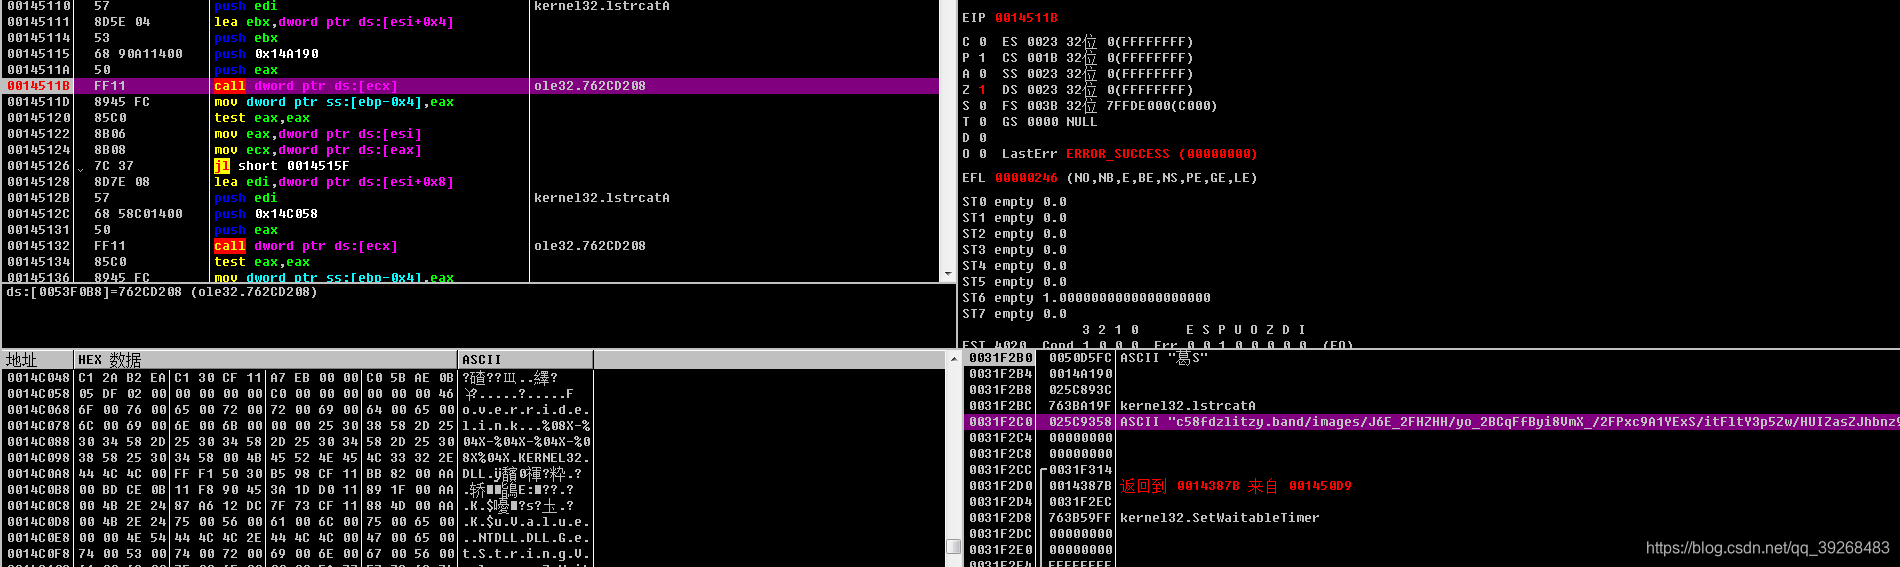The width and height of the screenshot is (1900, 567).
Task: Select dump row 0014C098 containing KERNEL32
Action: (x=298, y=458)
